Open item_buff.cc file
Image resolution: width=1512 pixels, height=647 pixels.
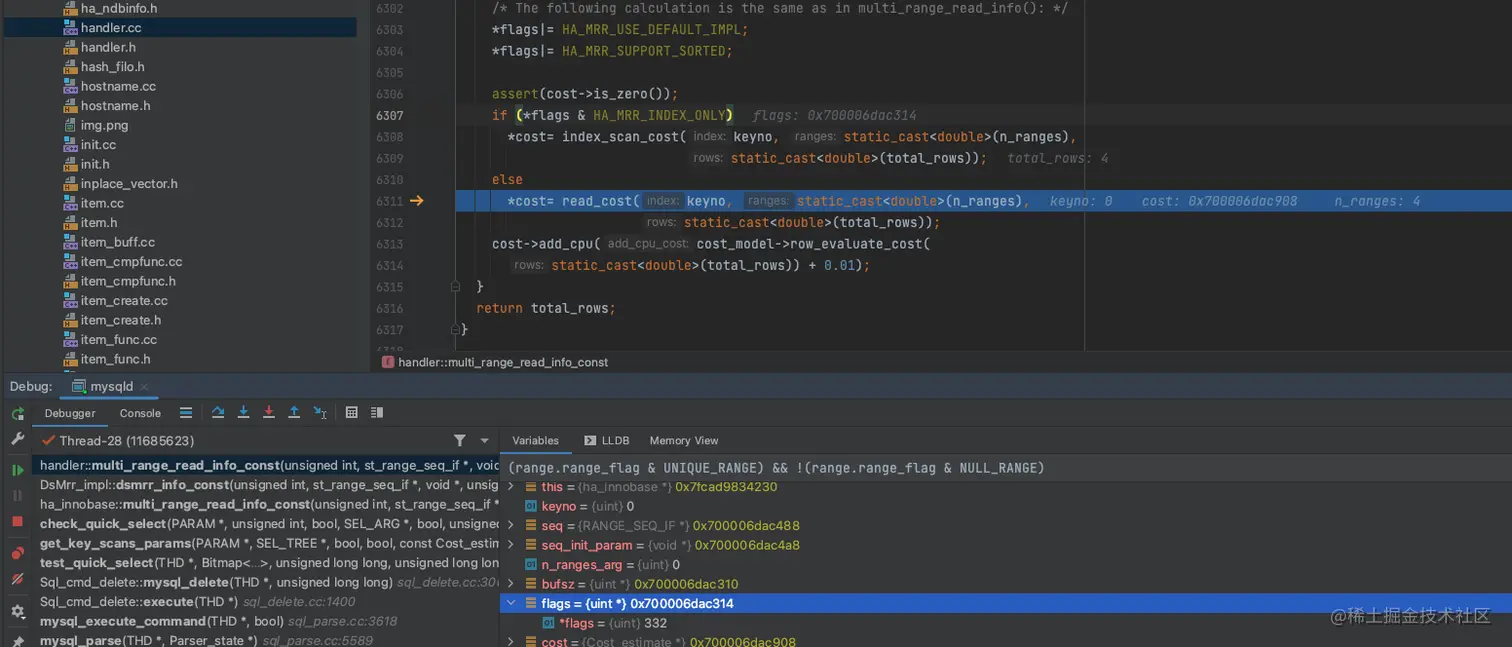pyautogui.click(x=118, y=242)
